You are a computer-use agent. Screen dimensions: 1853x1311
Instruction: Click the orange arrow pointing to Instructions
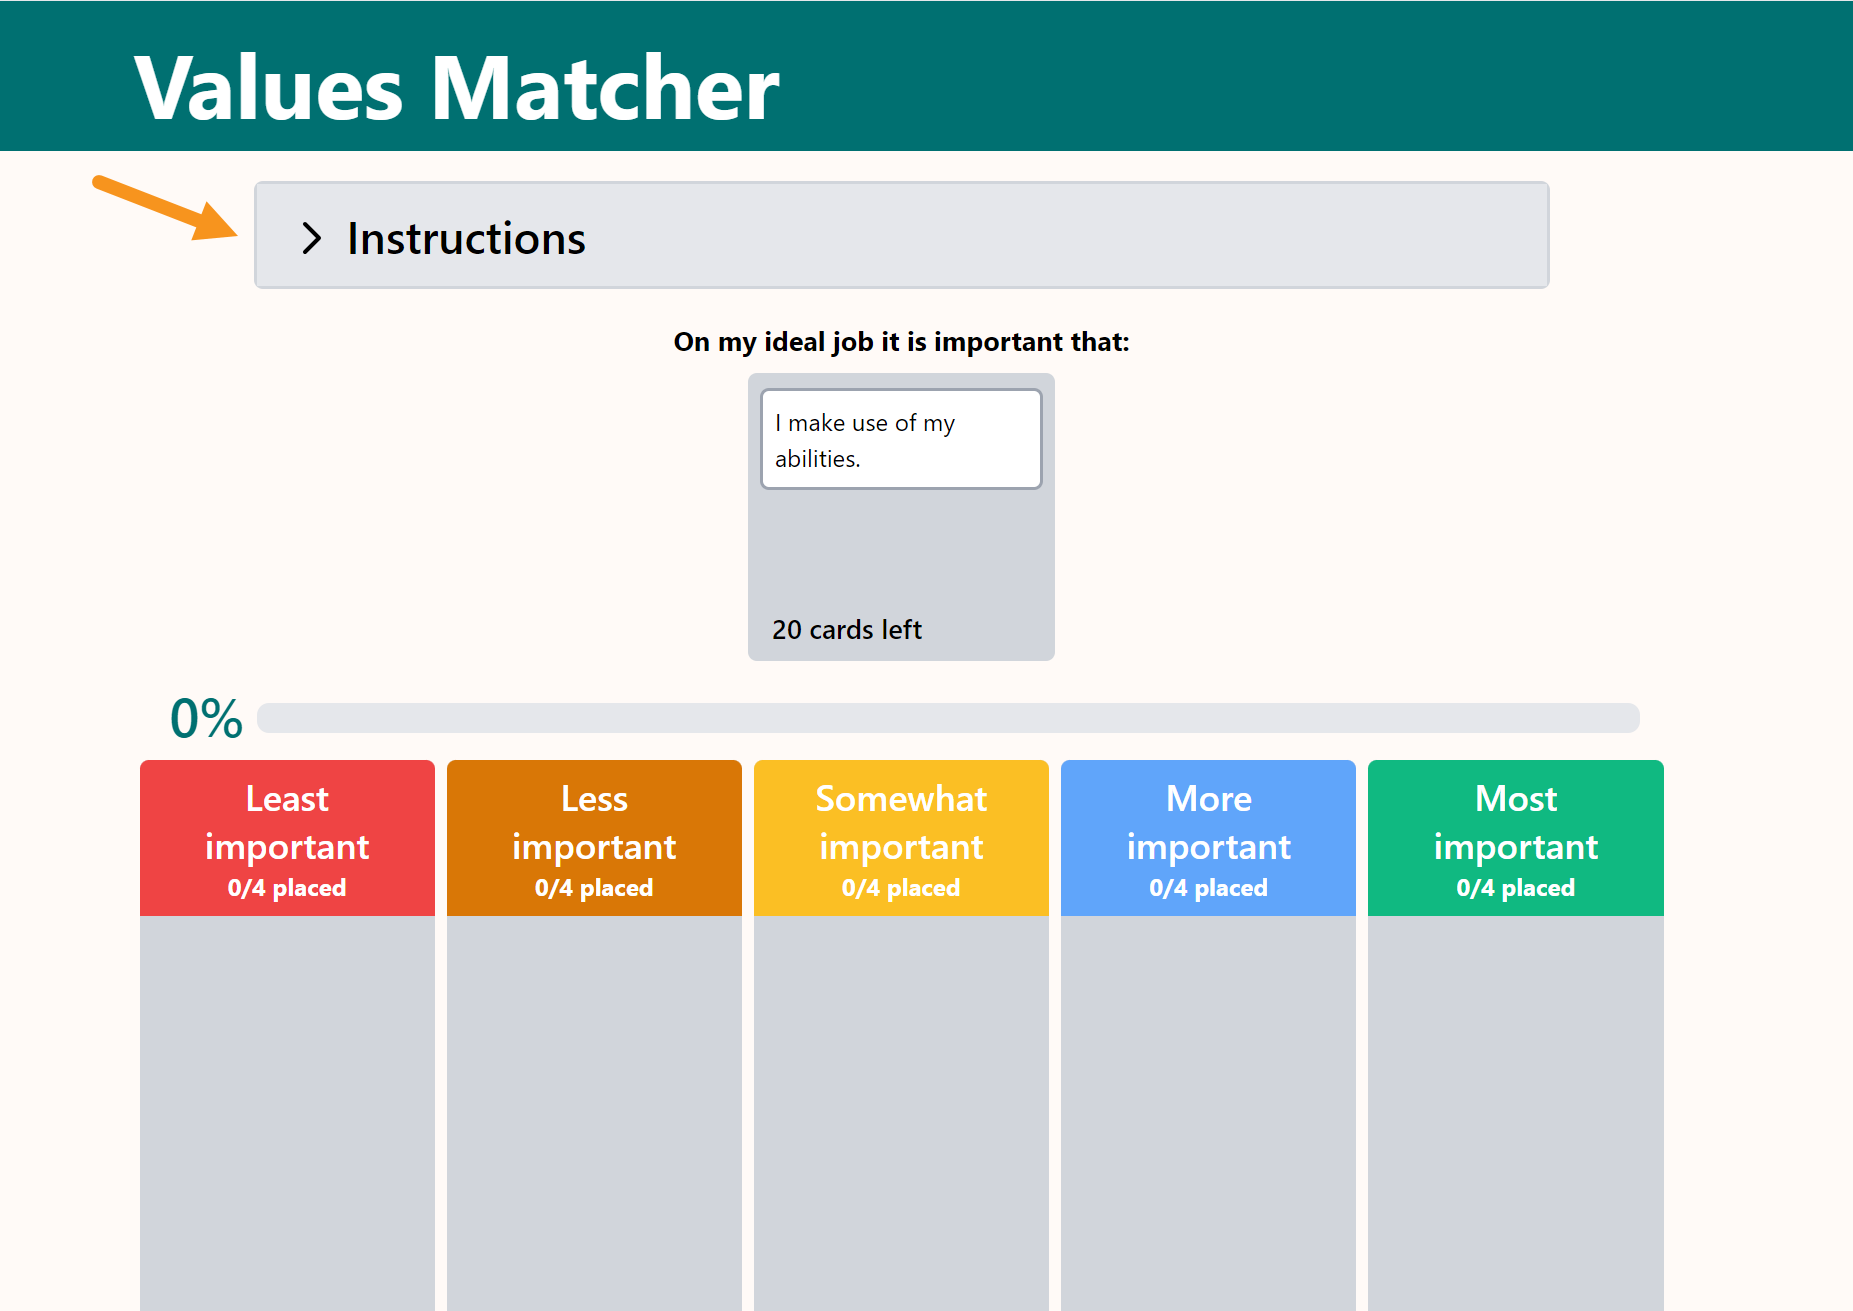click(x=165, y=208)
